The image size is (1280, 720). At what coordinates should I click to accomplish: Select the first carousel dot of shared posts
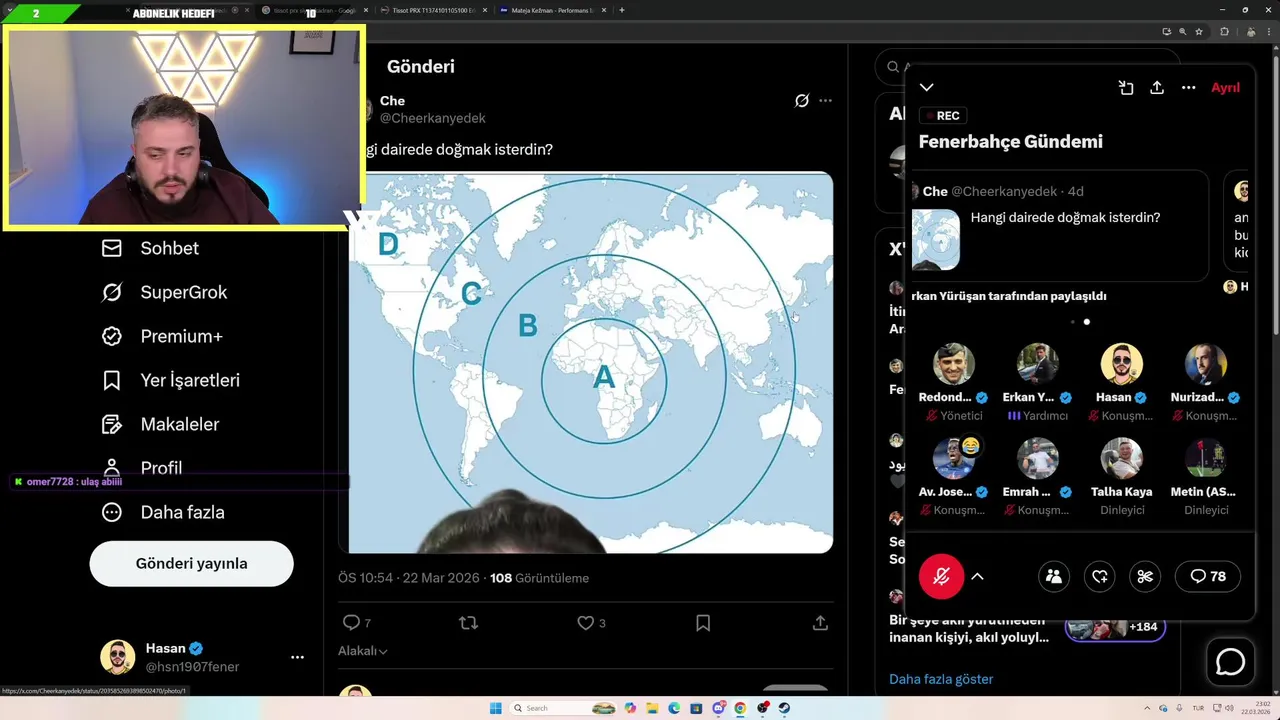pos(1073,322)
